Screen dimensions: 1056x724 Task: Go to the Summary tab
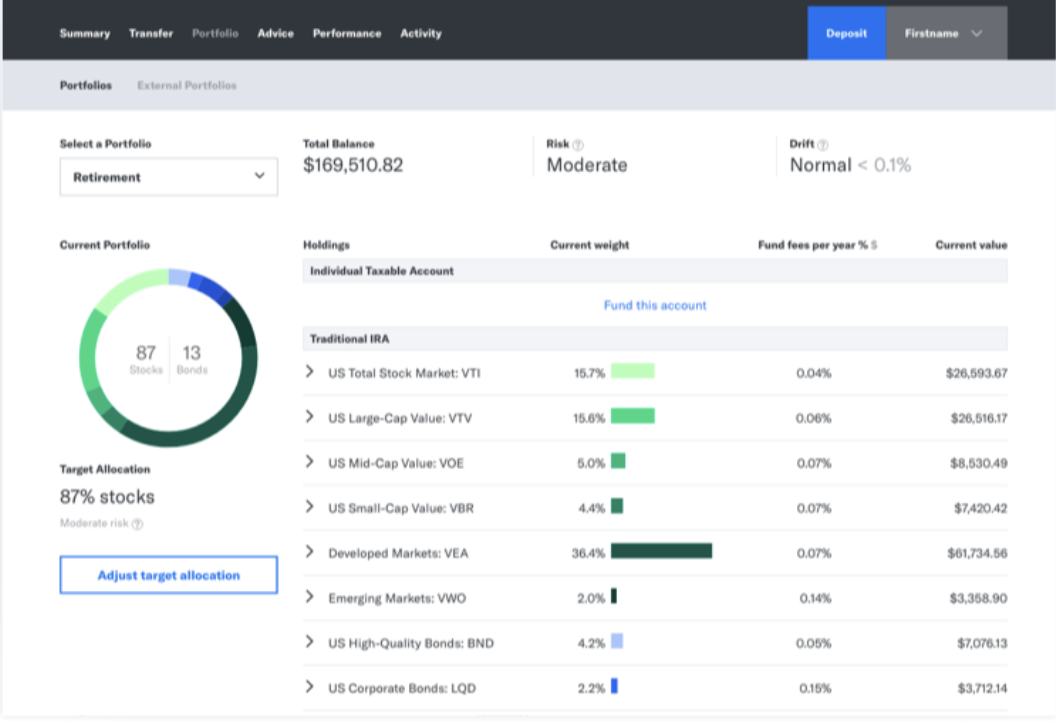point(85,33)
